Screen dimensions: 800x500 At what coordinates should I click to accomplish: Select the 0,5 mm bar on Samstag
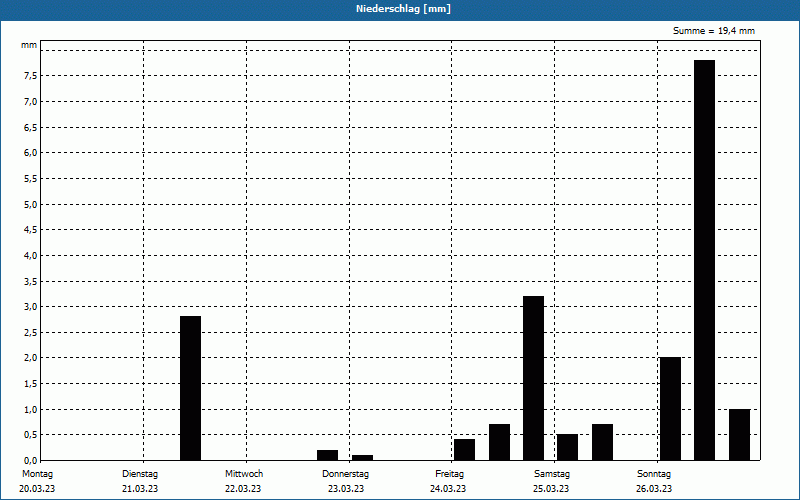point(567,447)
